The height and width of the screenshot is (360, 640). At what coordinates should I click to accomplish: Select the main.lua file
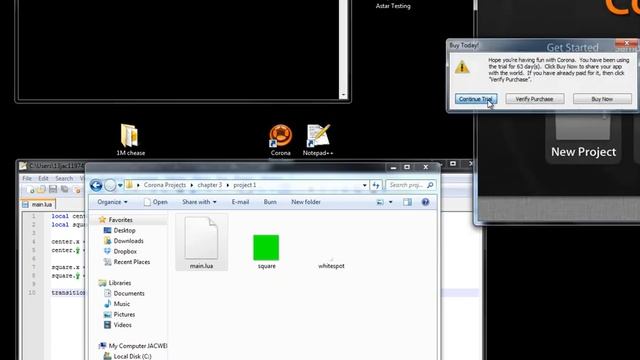coord(201,242)
